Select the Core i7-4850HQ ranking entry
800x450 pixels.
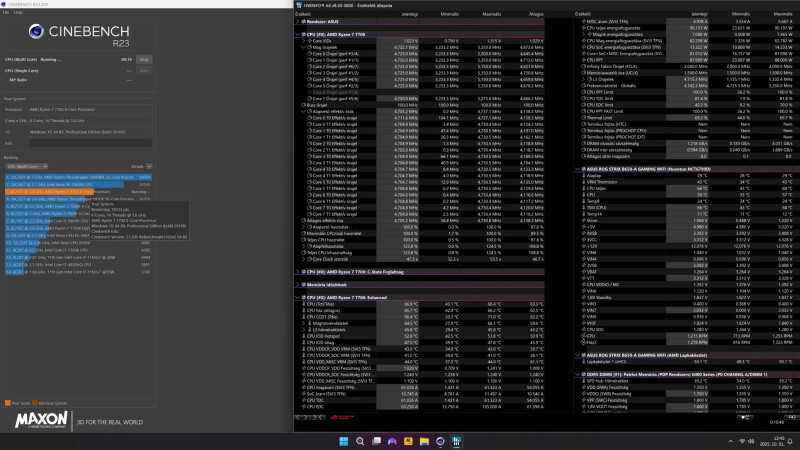[x=78, y=265]
